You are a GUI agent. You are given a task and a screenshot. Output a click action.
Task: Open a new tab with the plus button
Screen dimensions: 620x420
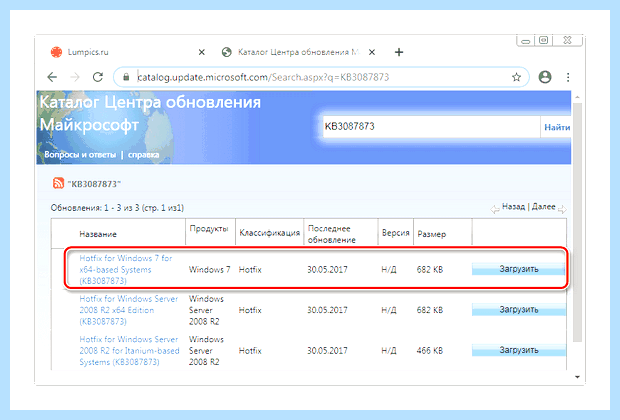coord(399,52)
